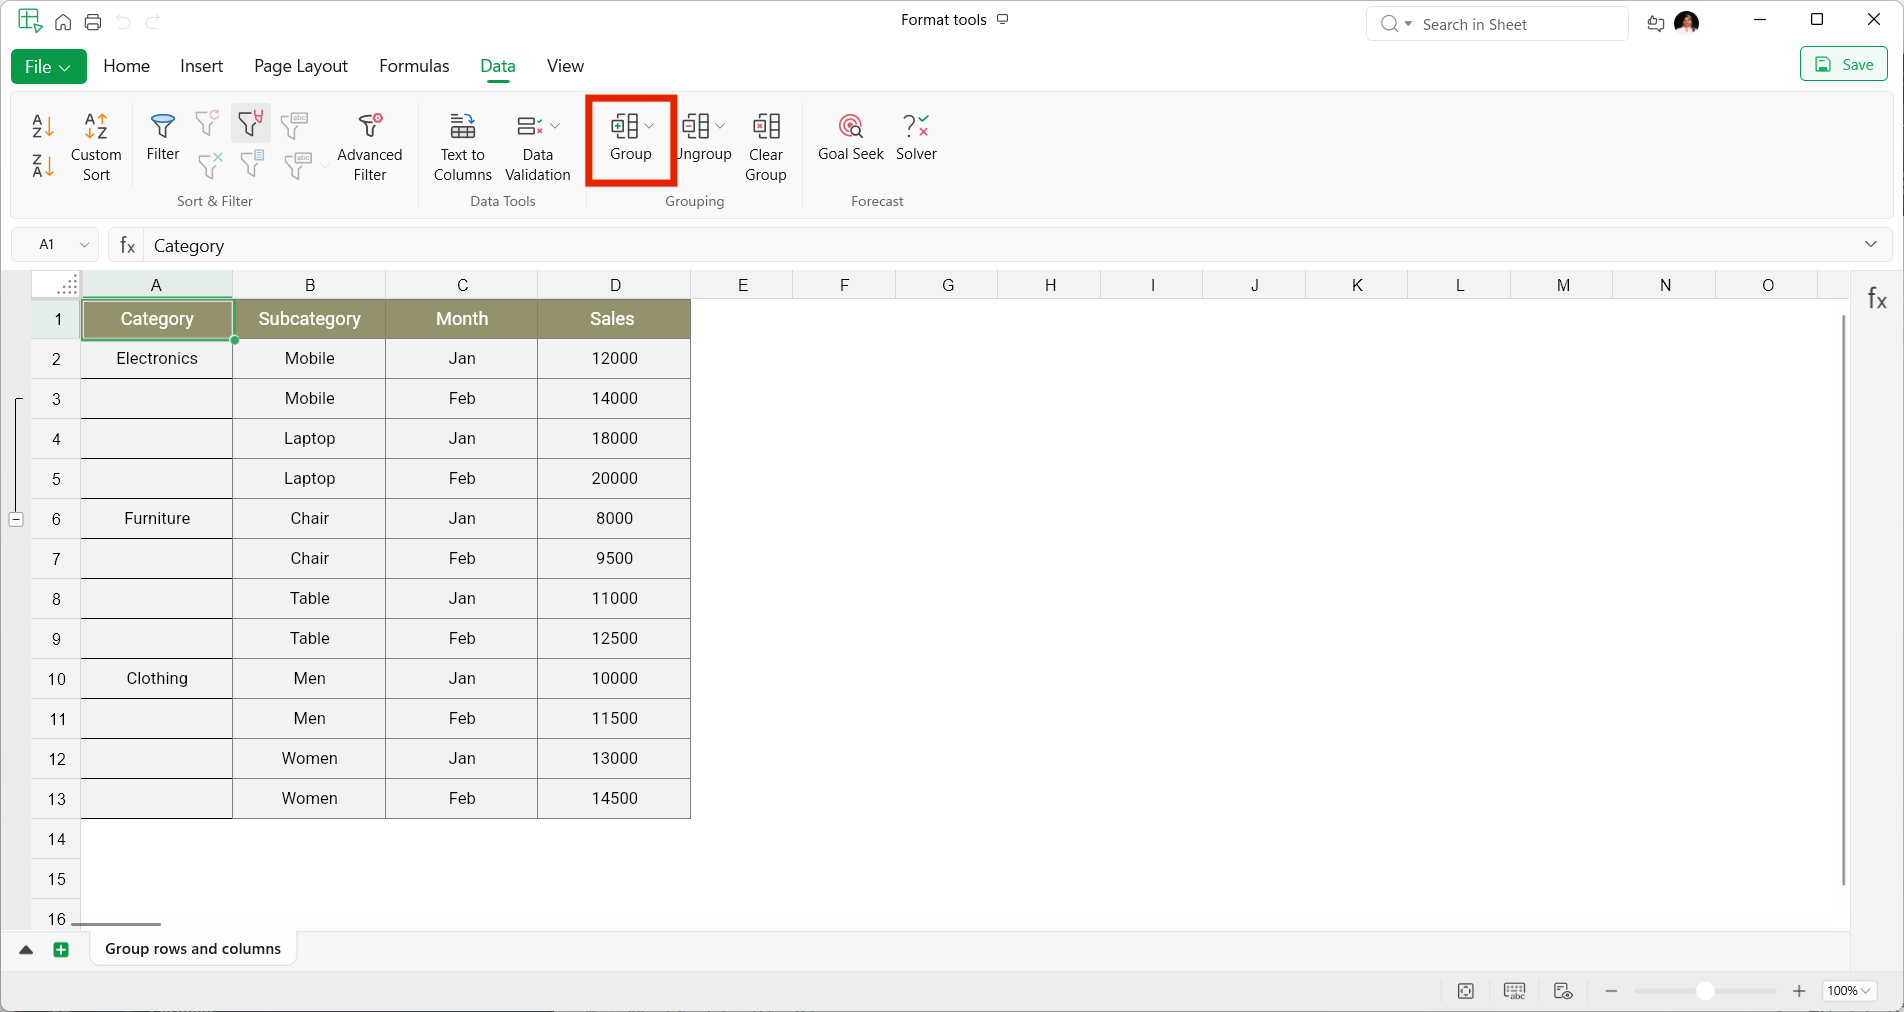The image size is (1904, 1012).
Task: Expand the Group dropdown arrow
Action: point(650,126)
